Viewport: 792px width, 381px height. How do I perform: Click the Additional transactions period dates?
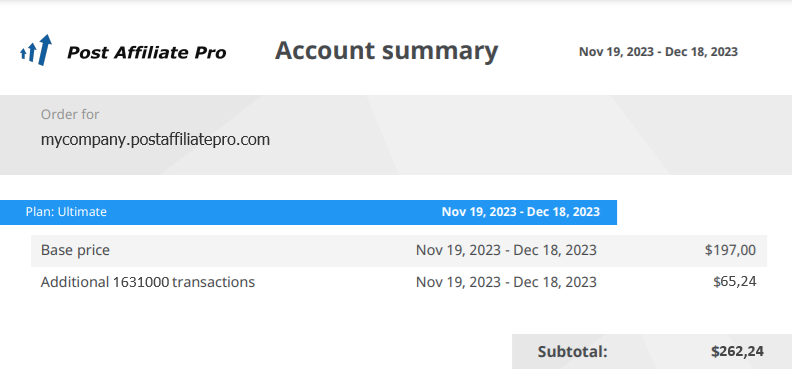[x=506, y=282]
